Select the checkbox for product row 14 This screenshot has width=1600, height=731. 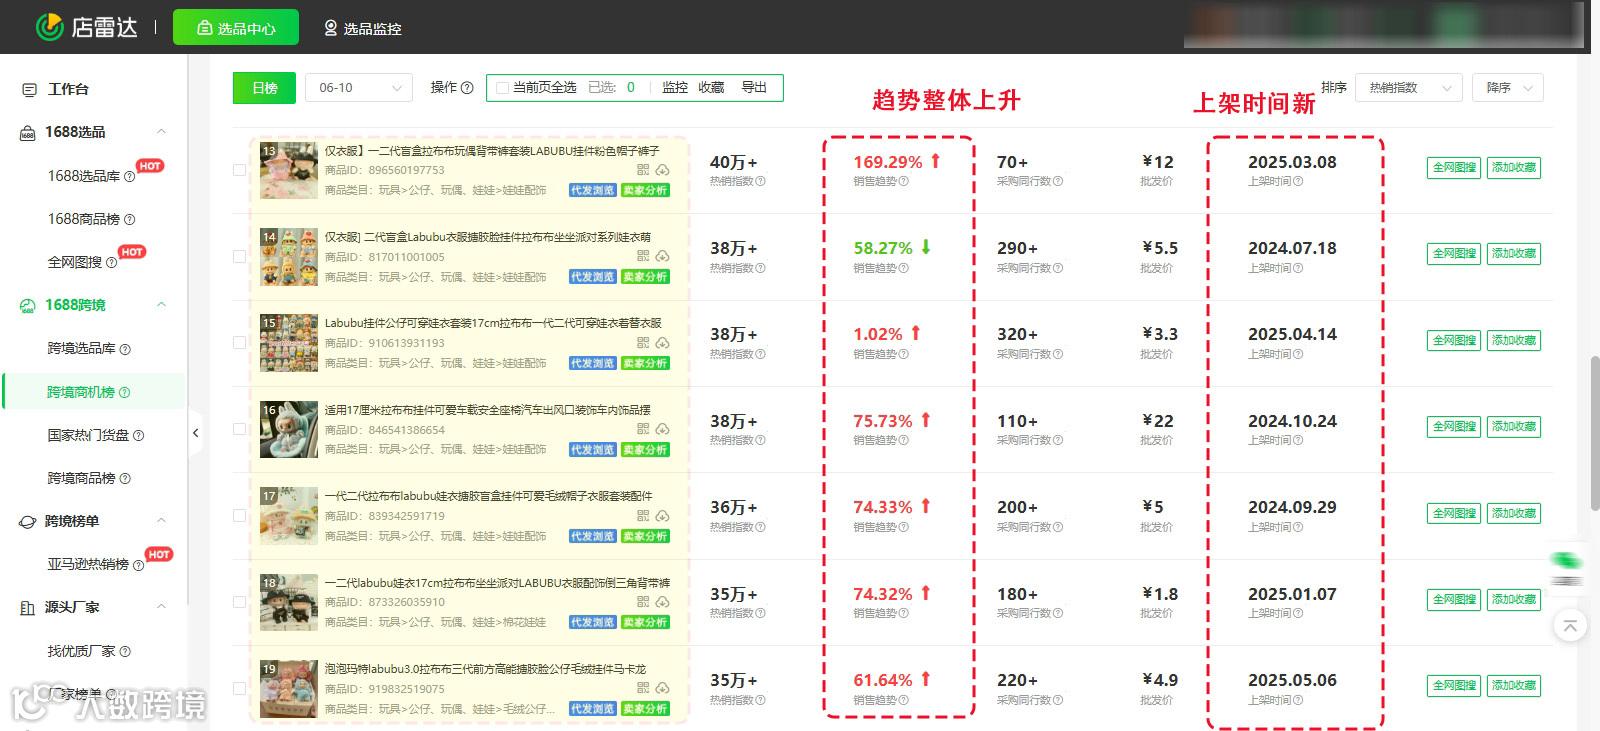click(239, 256)
